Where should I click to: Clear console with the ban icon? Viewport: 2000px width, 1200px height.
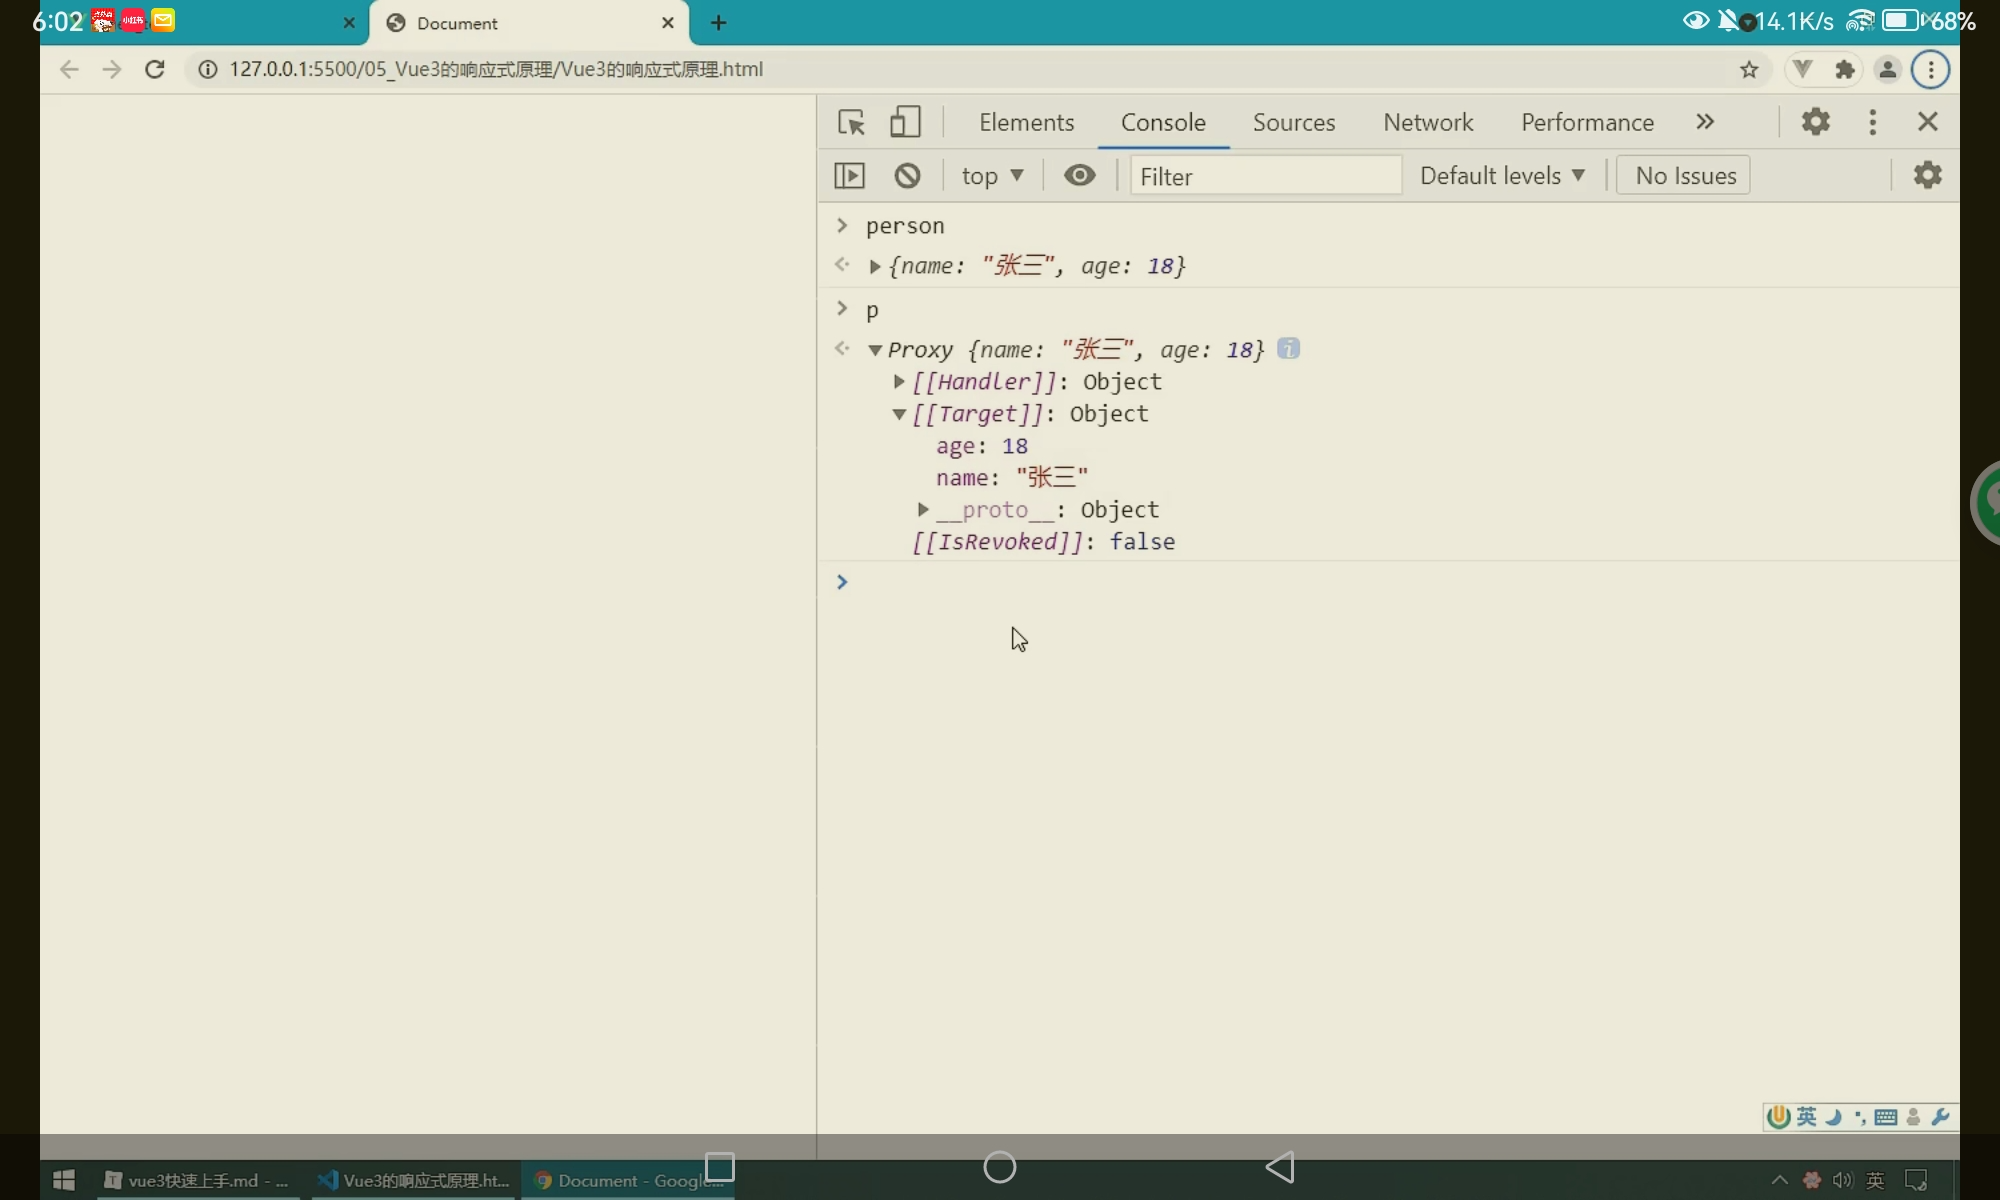907,176
